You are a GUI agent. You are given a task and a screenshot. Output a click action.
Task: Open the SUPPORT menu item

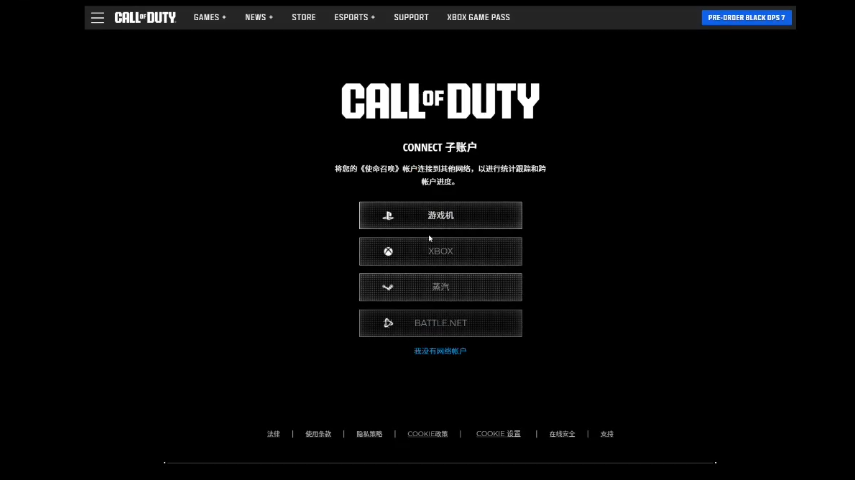[x=411, y=18]
